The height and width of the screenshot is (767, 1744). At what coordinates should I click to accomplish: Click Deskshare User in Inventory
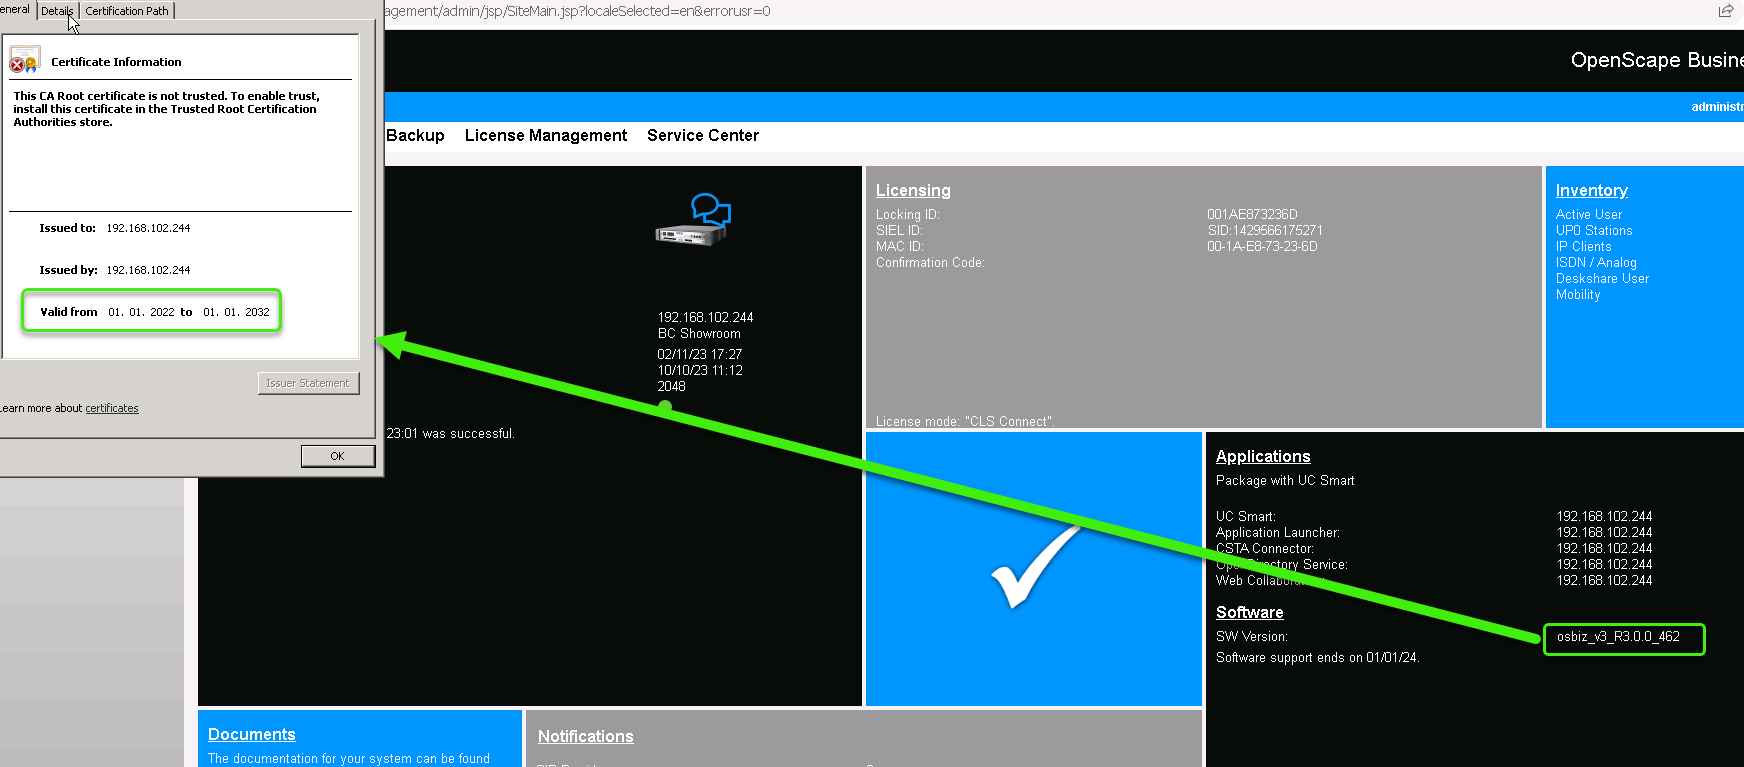pos(1603,279)
